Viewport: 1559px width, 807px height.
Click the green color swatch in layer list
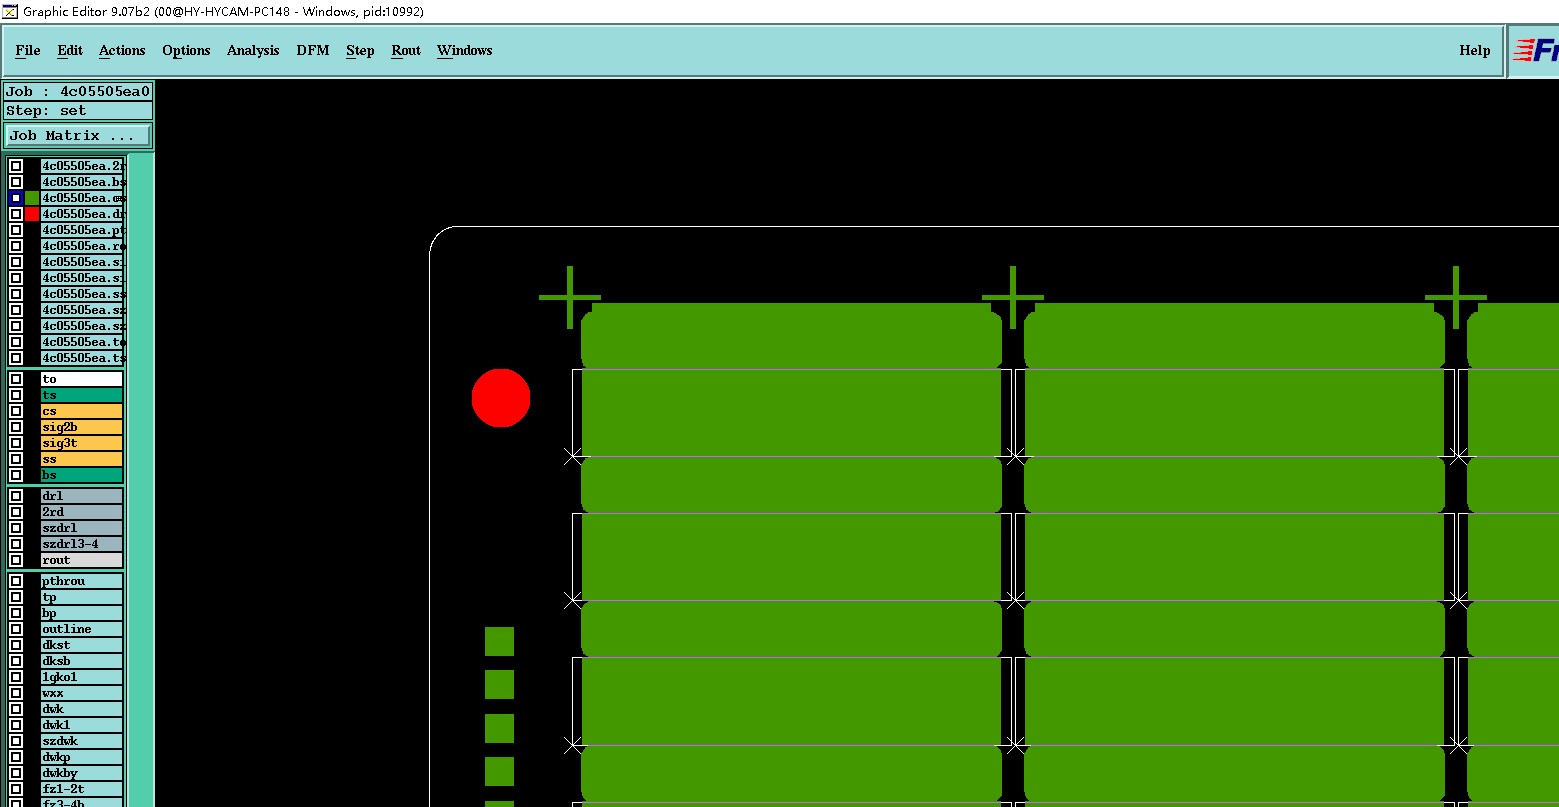point(32,198)
